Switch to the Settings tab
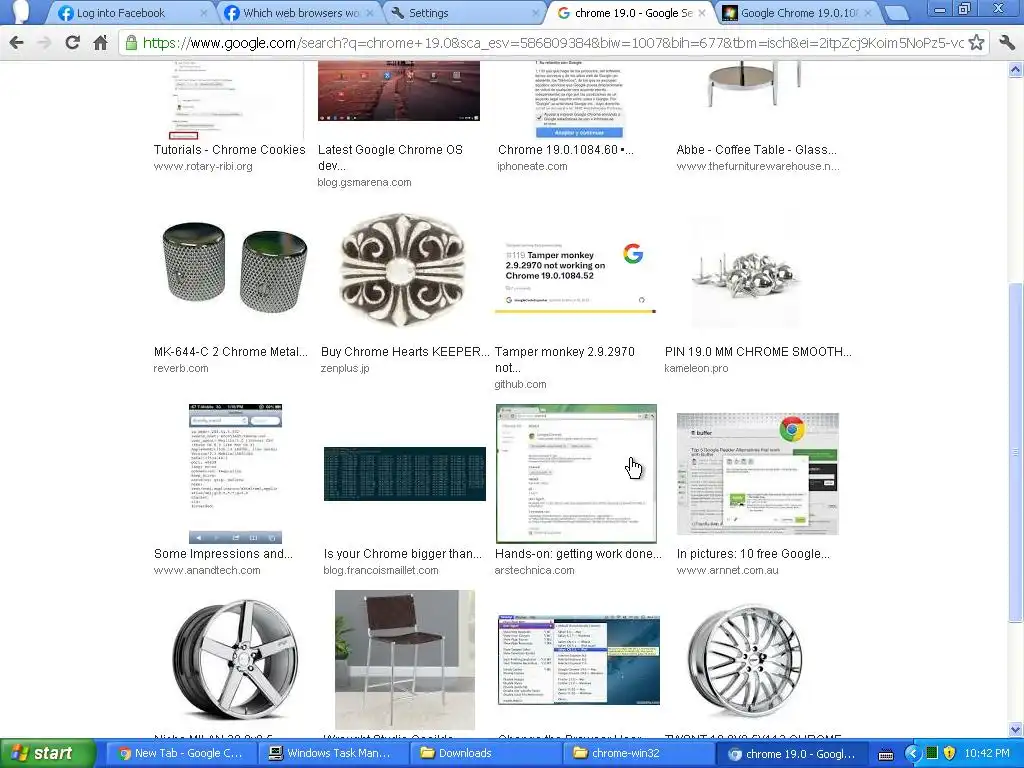The height and width of the screenshot is (768, 1024). [464, 12]
